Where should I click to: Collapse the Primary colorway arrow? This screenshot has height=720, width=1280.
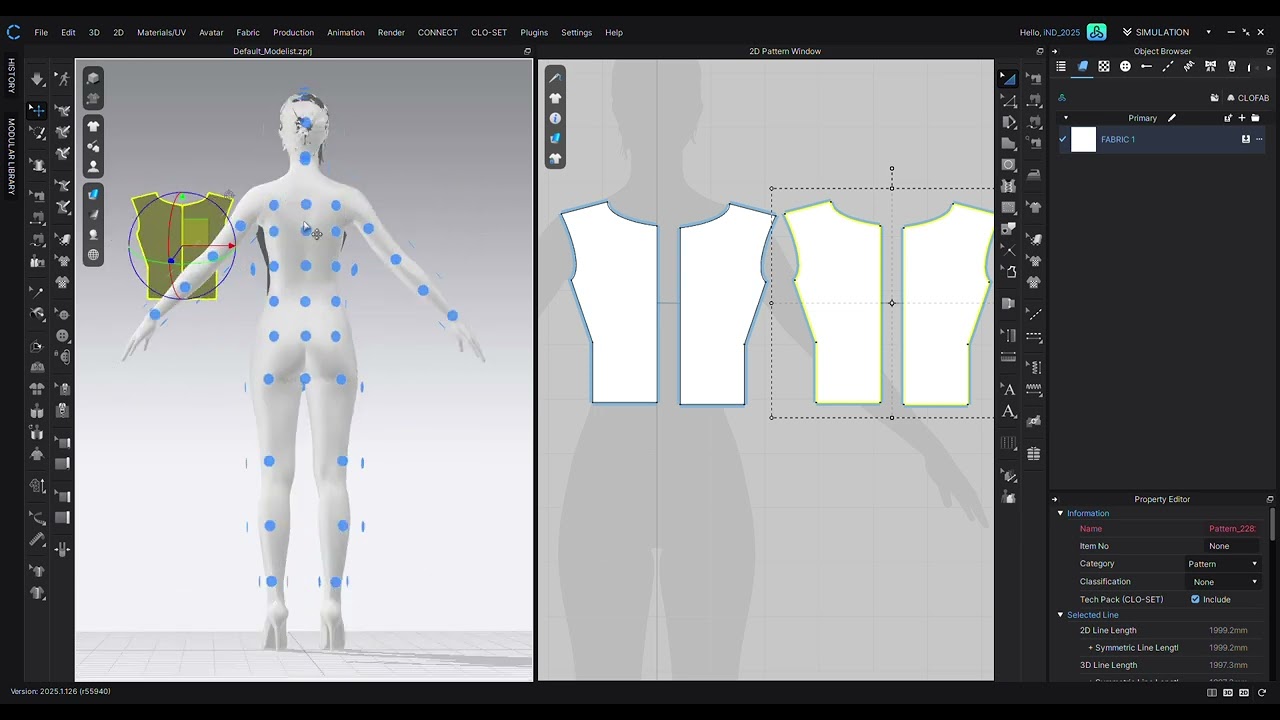pos(1065,118)
